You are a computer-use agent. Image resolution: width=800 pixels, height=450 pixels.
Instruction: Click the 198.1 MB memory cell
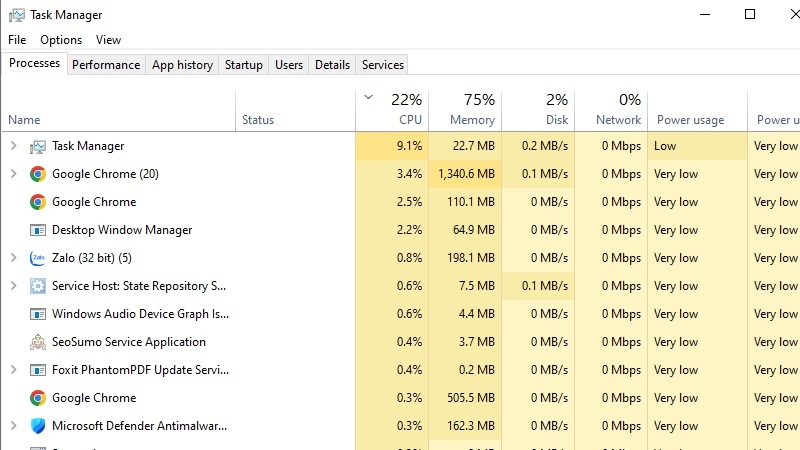tap(465, 258)
